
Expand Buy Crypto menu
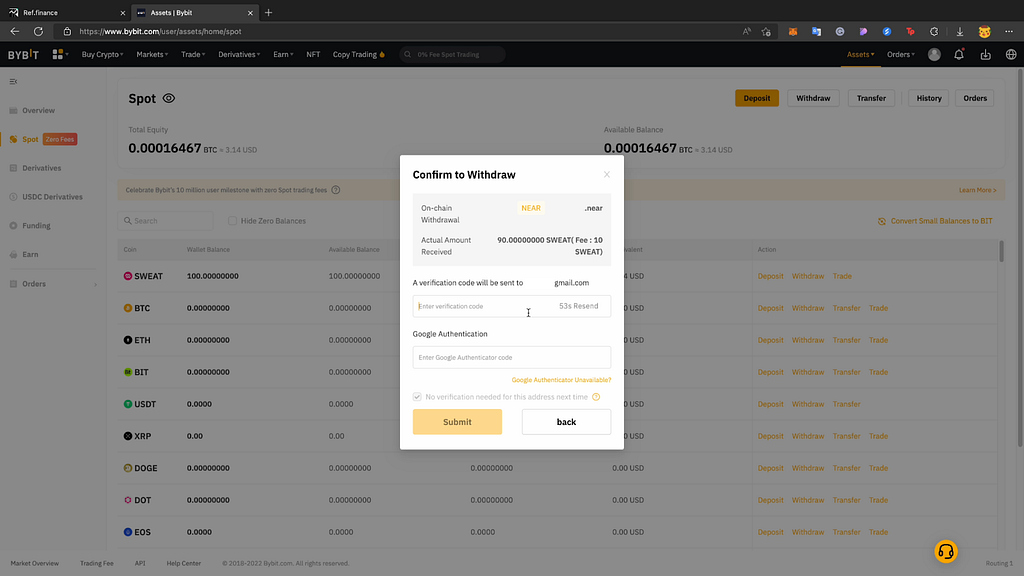click(103, 55)
